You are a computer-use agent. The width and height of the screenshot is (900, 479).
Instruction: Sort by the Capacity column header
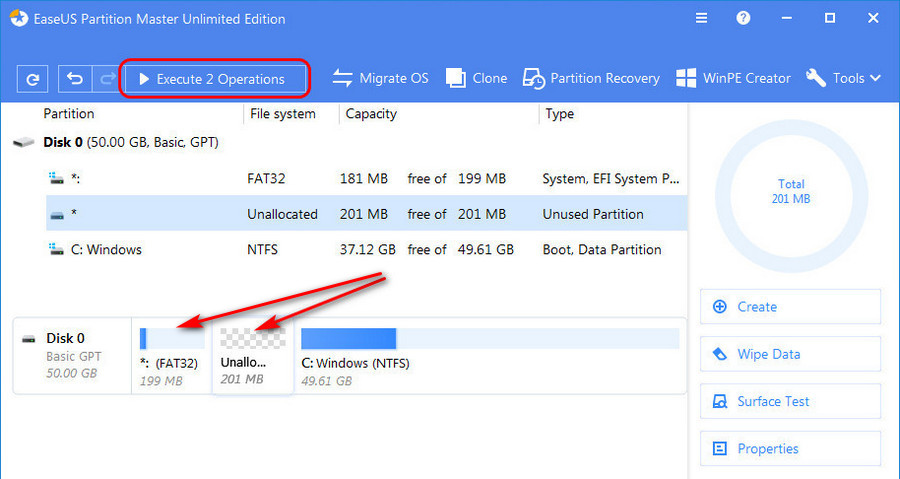point(371,114)
